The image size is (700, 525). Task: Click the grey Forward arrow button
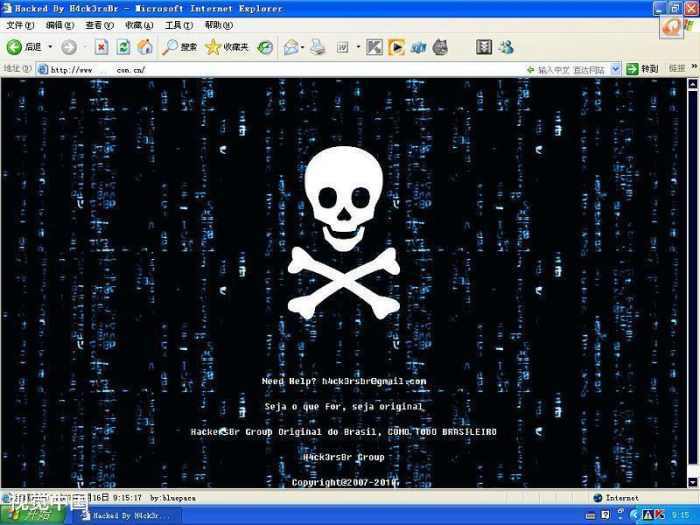69,47
